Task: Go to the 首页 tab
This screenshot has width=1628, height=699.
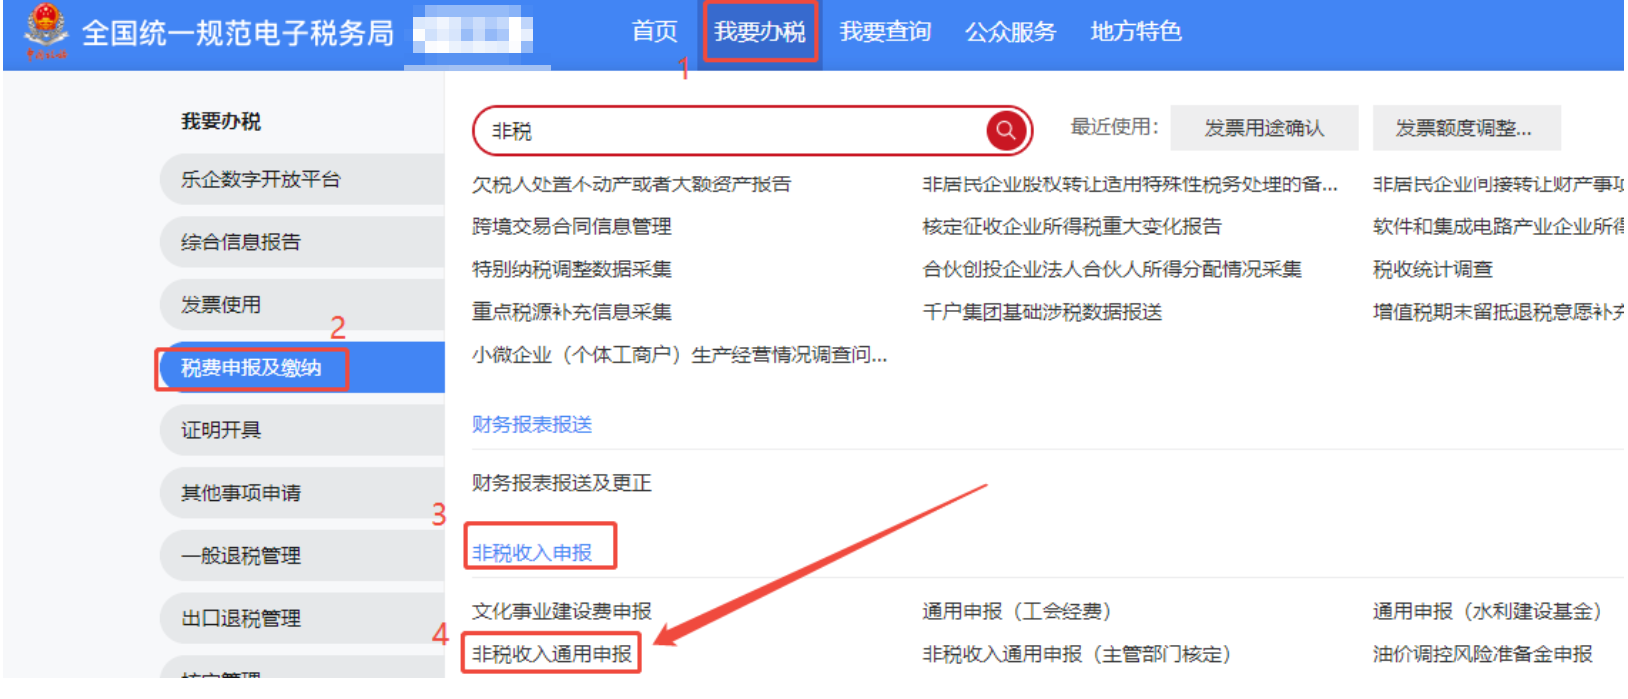Action: (655, 32)
